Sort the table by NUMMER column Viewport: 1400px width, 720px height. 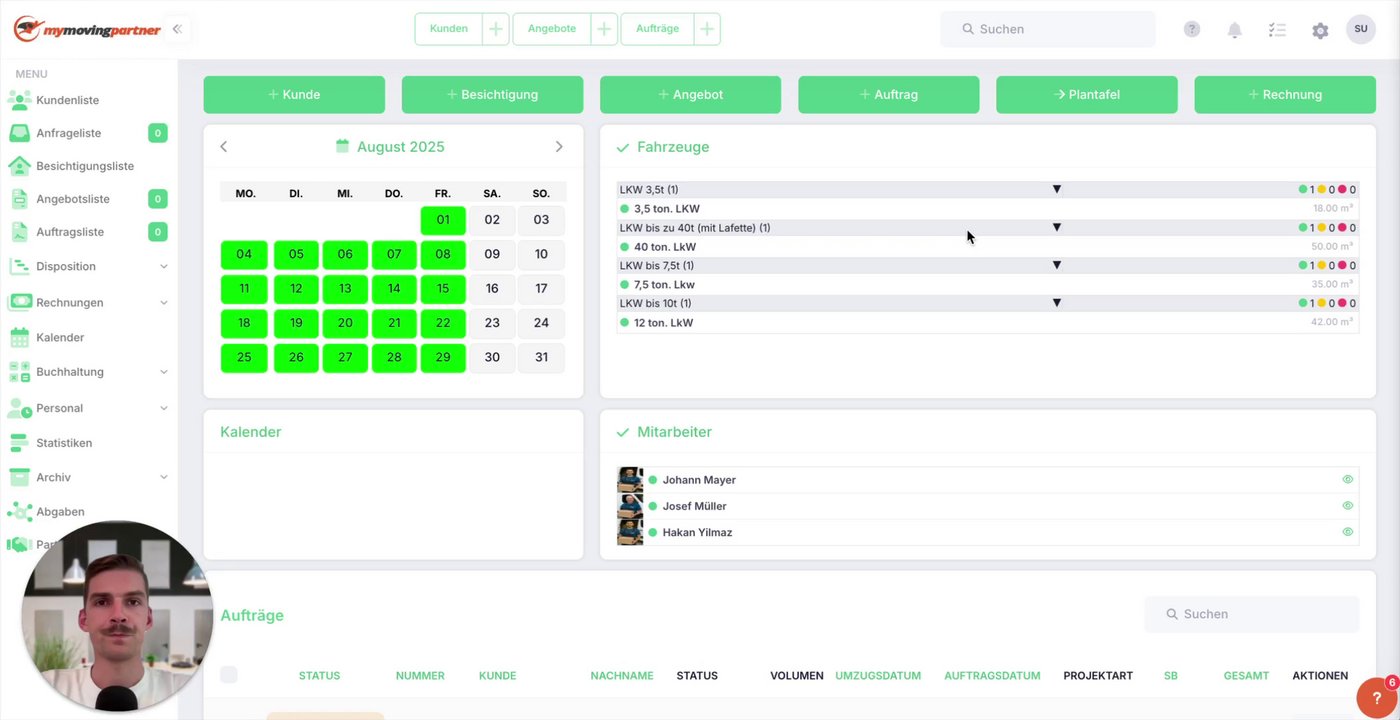tap(420, 676)
